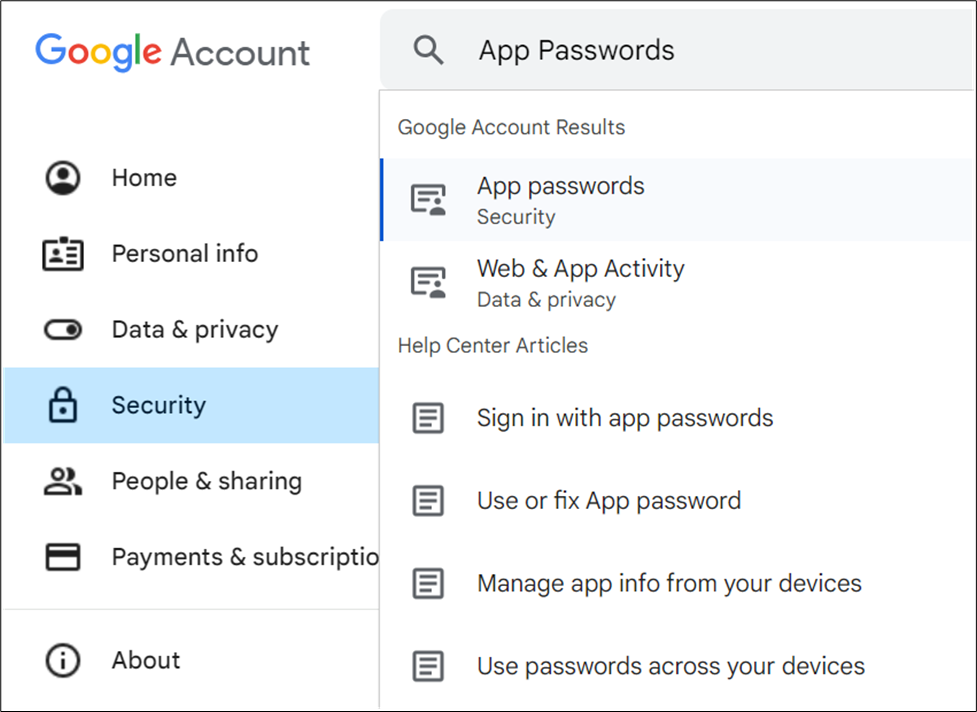The width and height of the screenshot is (977, 712).
Task: Select the App passwords Security result
Action: (x=561, y=200)
